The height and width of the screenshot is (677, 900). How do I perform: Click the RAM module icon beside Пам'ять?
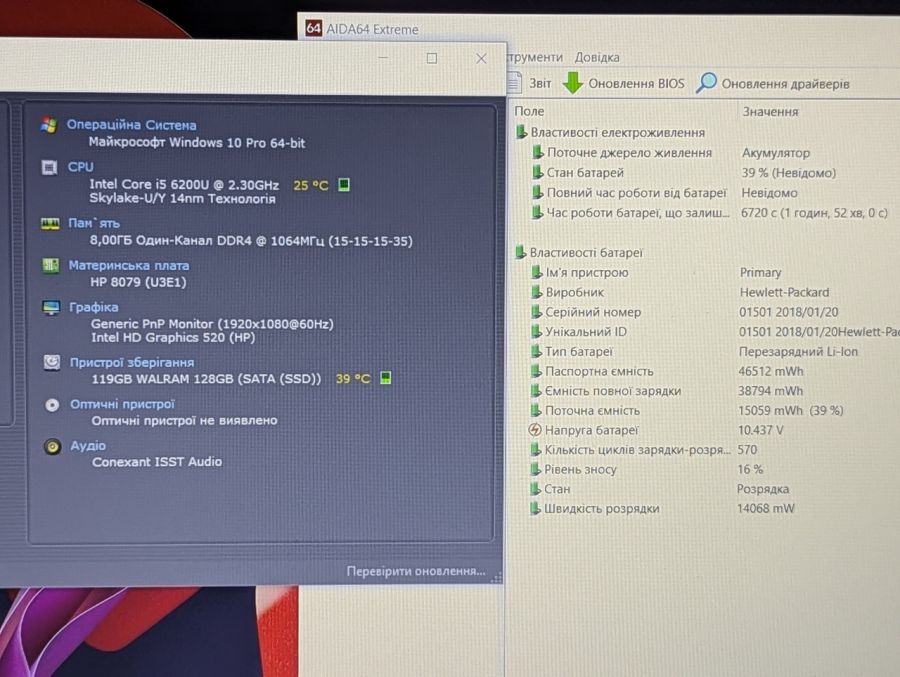coord(50,223)
